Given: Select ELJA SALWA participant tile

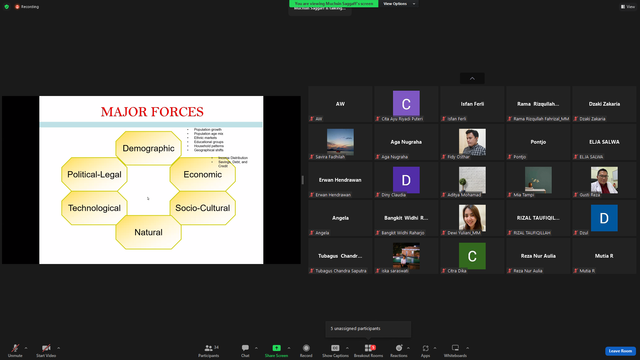Looking at the screenshot, I should pos(604,142).
